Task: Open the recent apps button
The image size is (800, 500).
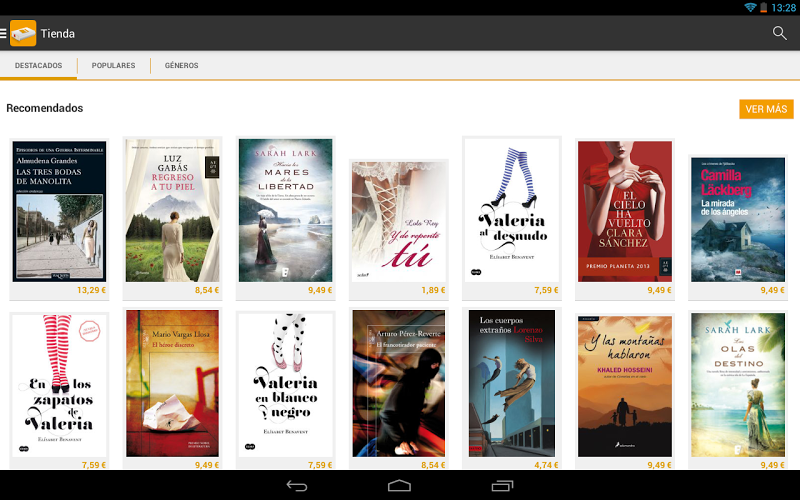Action: coord(503,486)
